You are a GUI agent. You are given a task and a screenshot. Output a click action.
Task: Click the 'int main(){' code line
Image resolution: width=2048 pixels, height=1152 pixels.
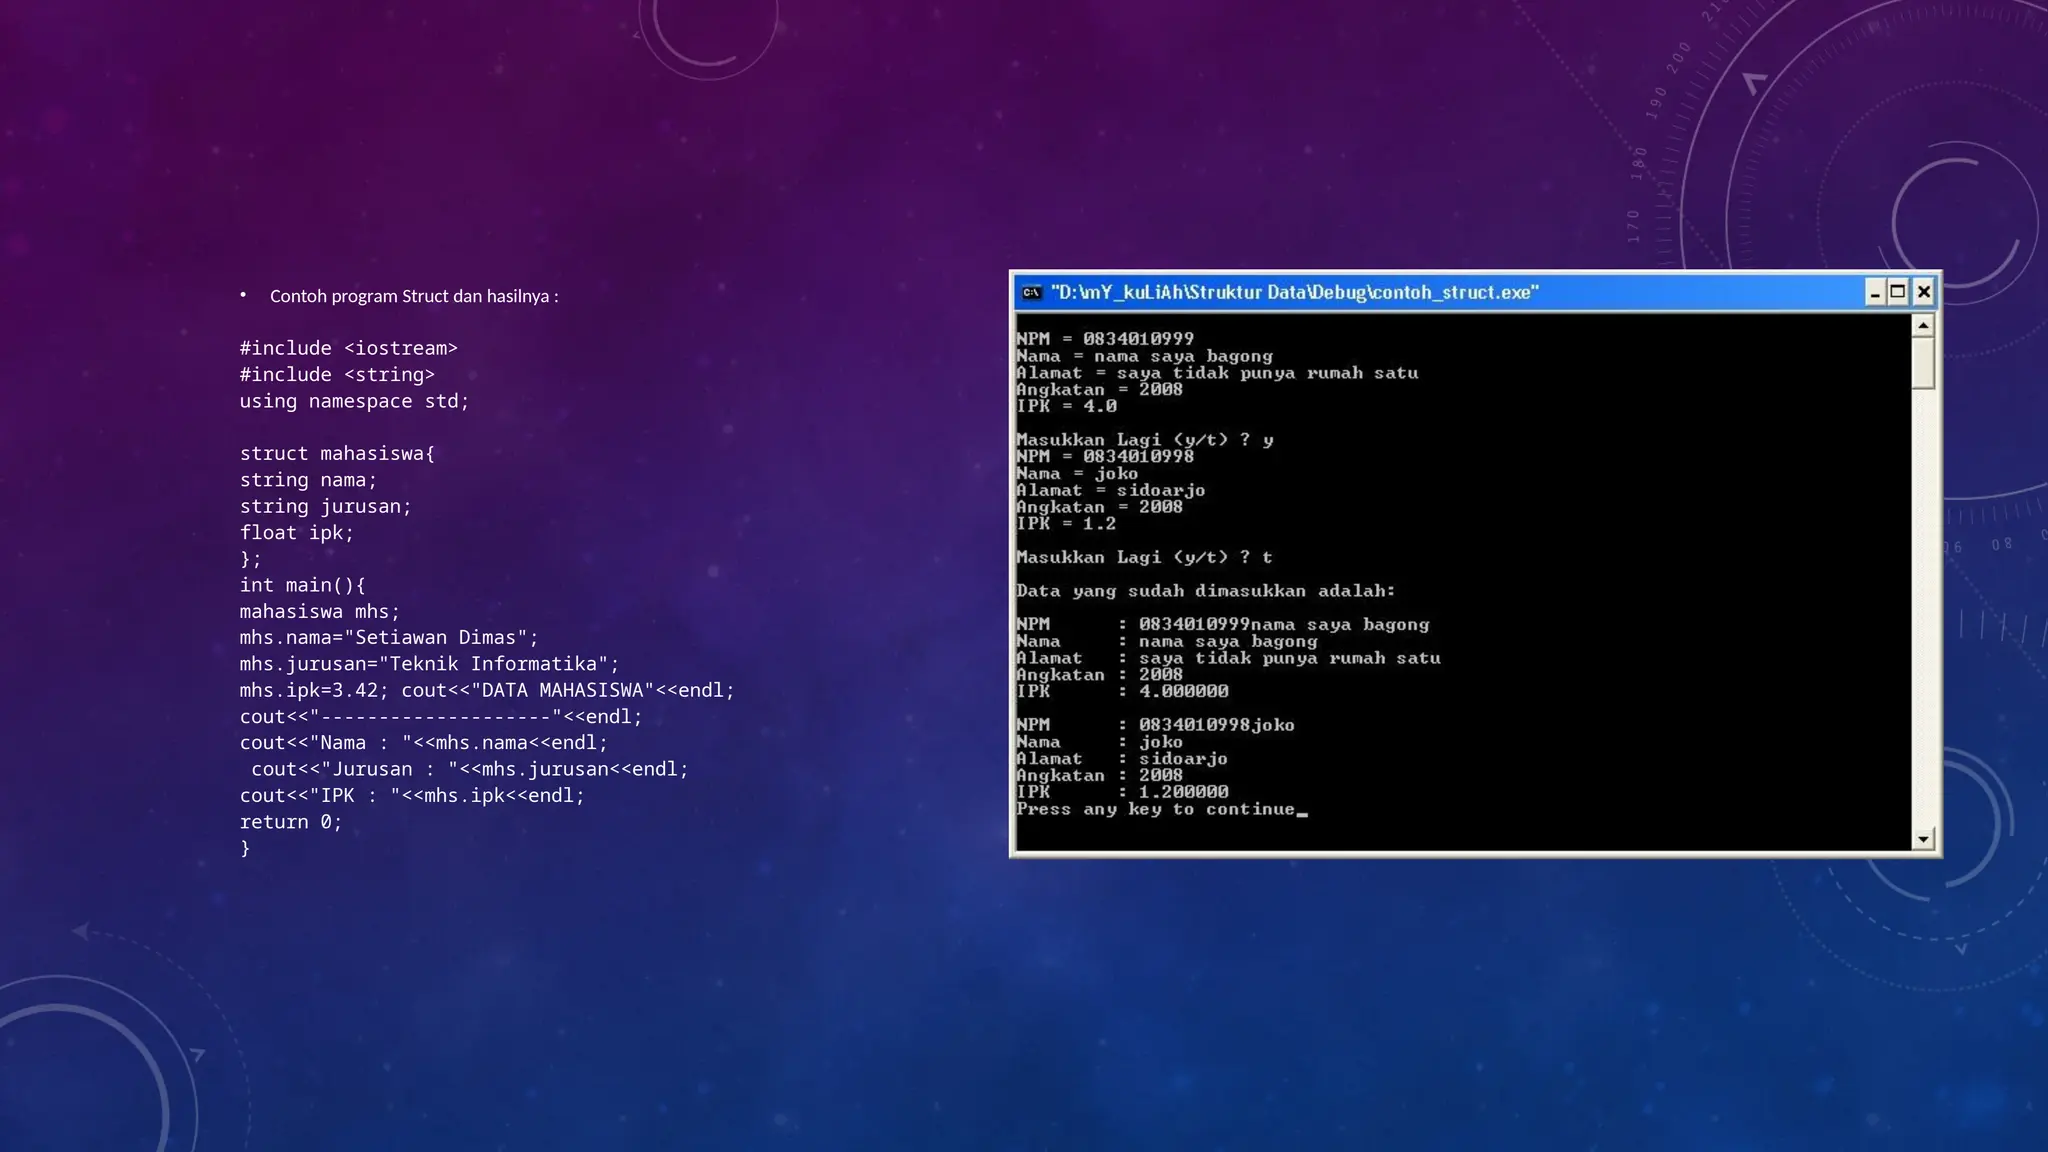click(x=302, y=585)
